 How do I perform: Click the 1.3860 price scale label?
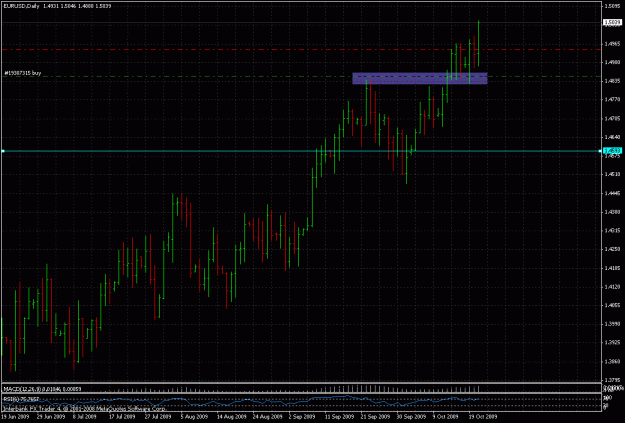point(612,362)
